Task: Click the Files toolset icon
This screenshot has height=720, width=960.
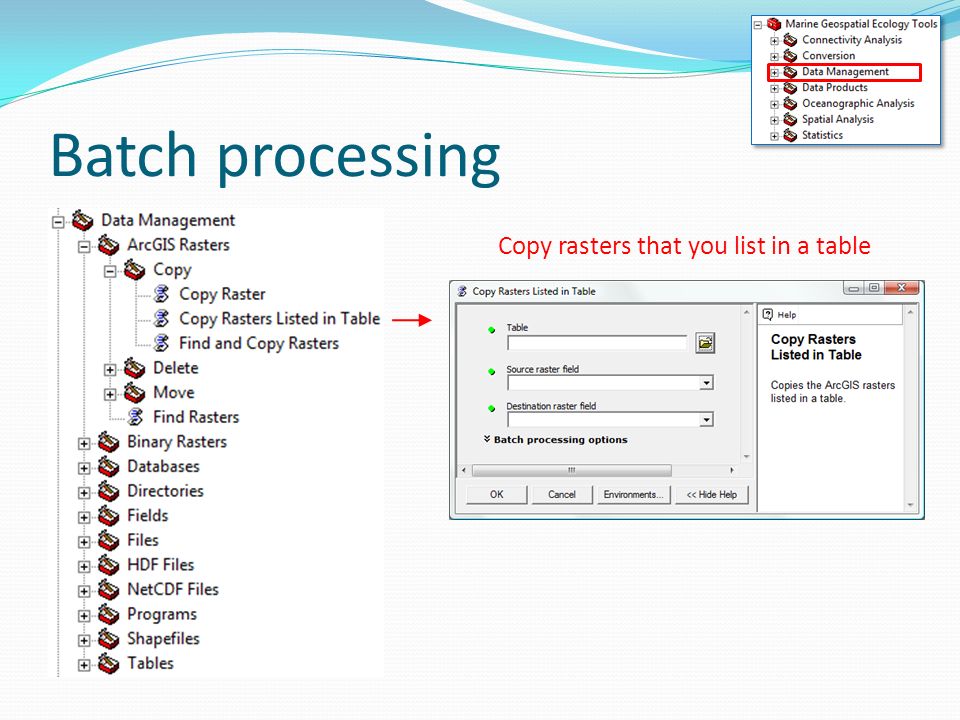Action: [x=108, y=540]
